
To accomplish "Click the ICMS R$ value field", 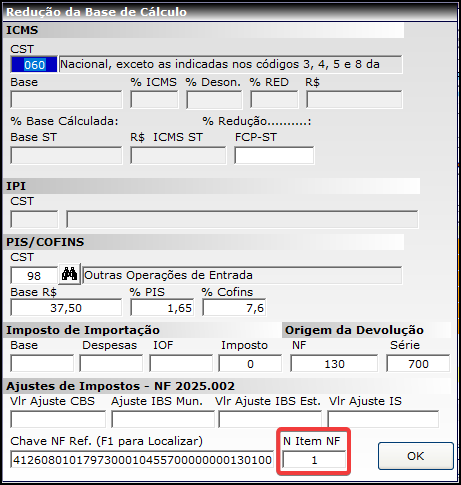I will tap(354, 100).
